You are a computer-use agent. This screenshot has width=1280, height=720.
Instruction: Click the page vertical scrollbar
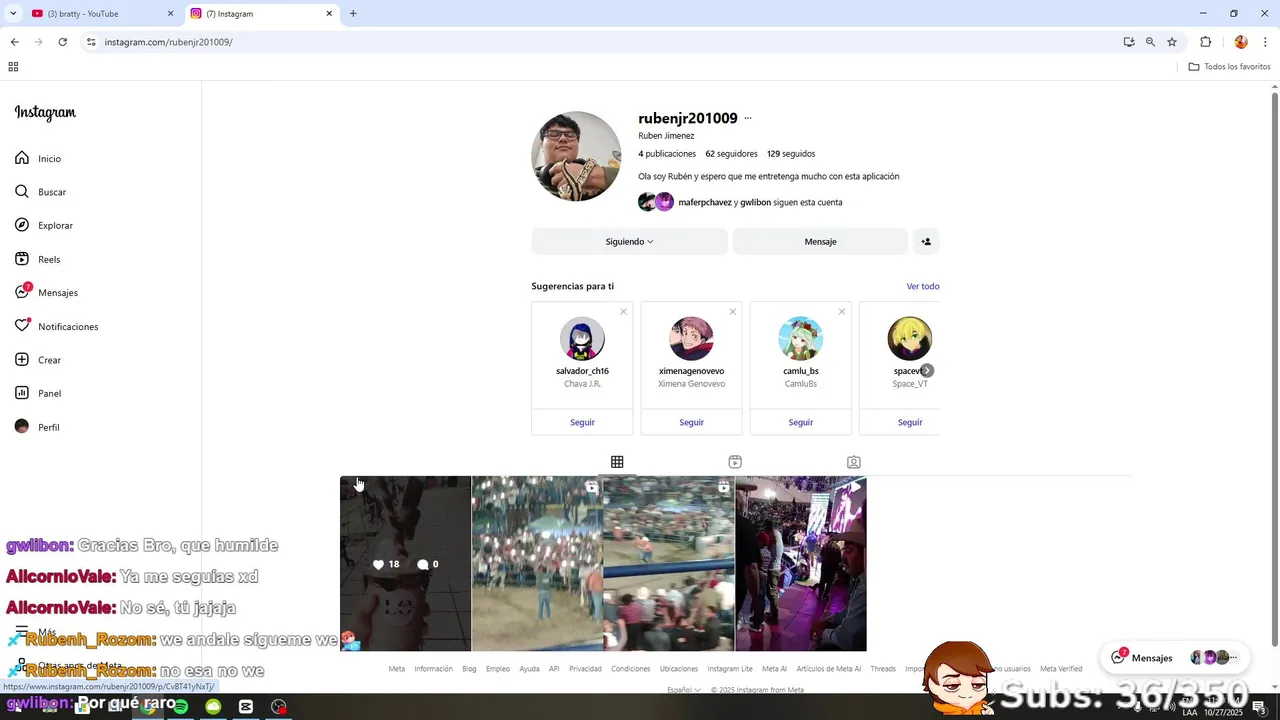pyautogui.click(x=1274, y=370)
